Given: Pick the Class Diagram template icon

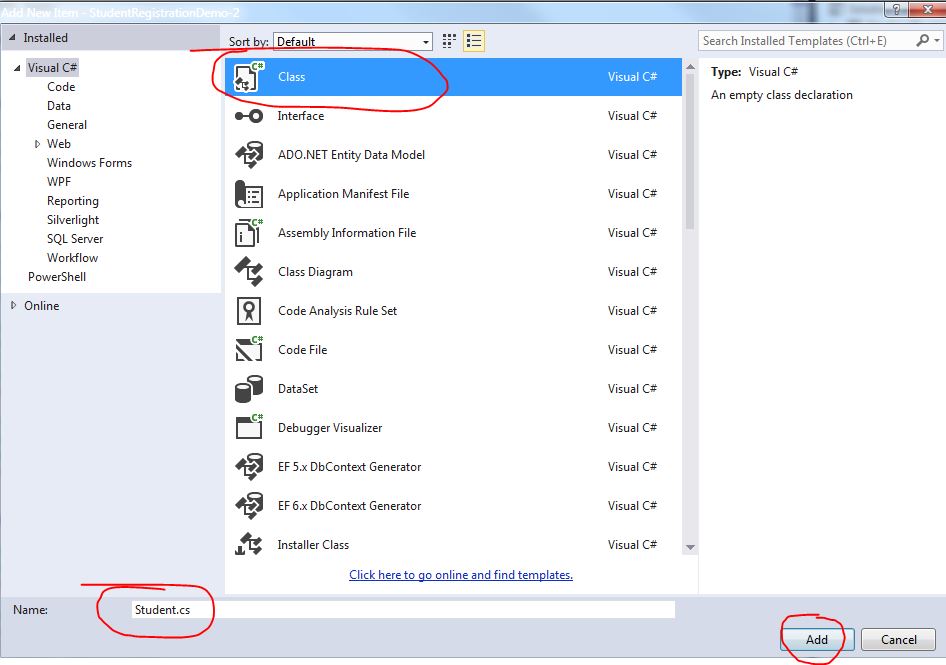Looking at the screenshot, I should pos(248,272).
